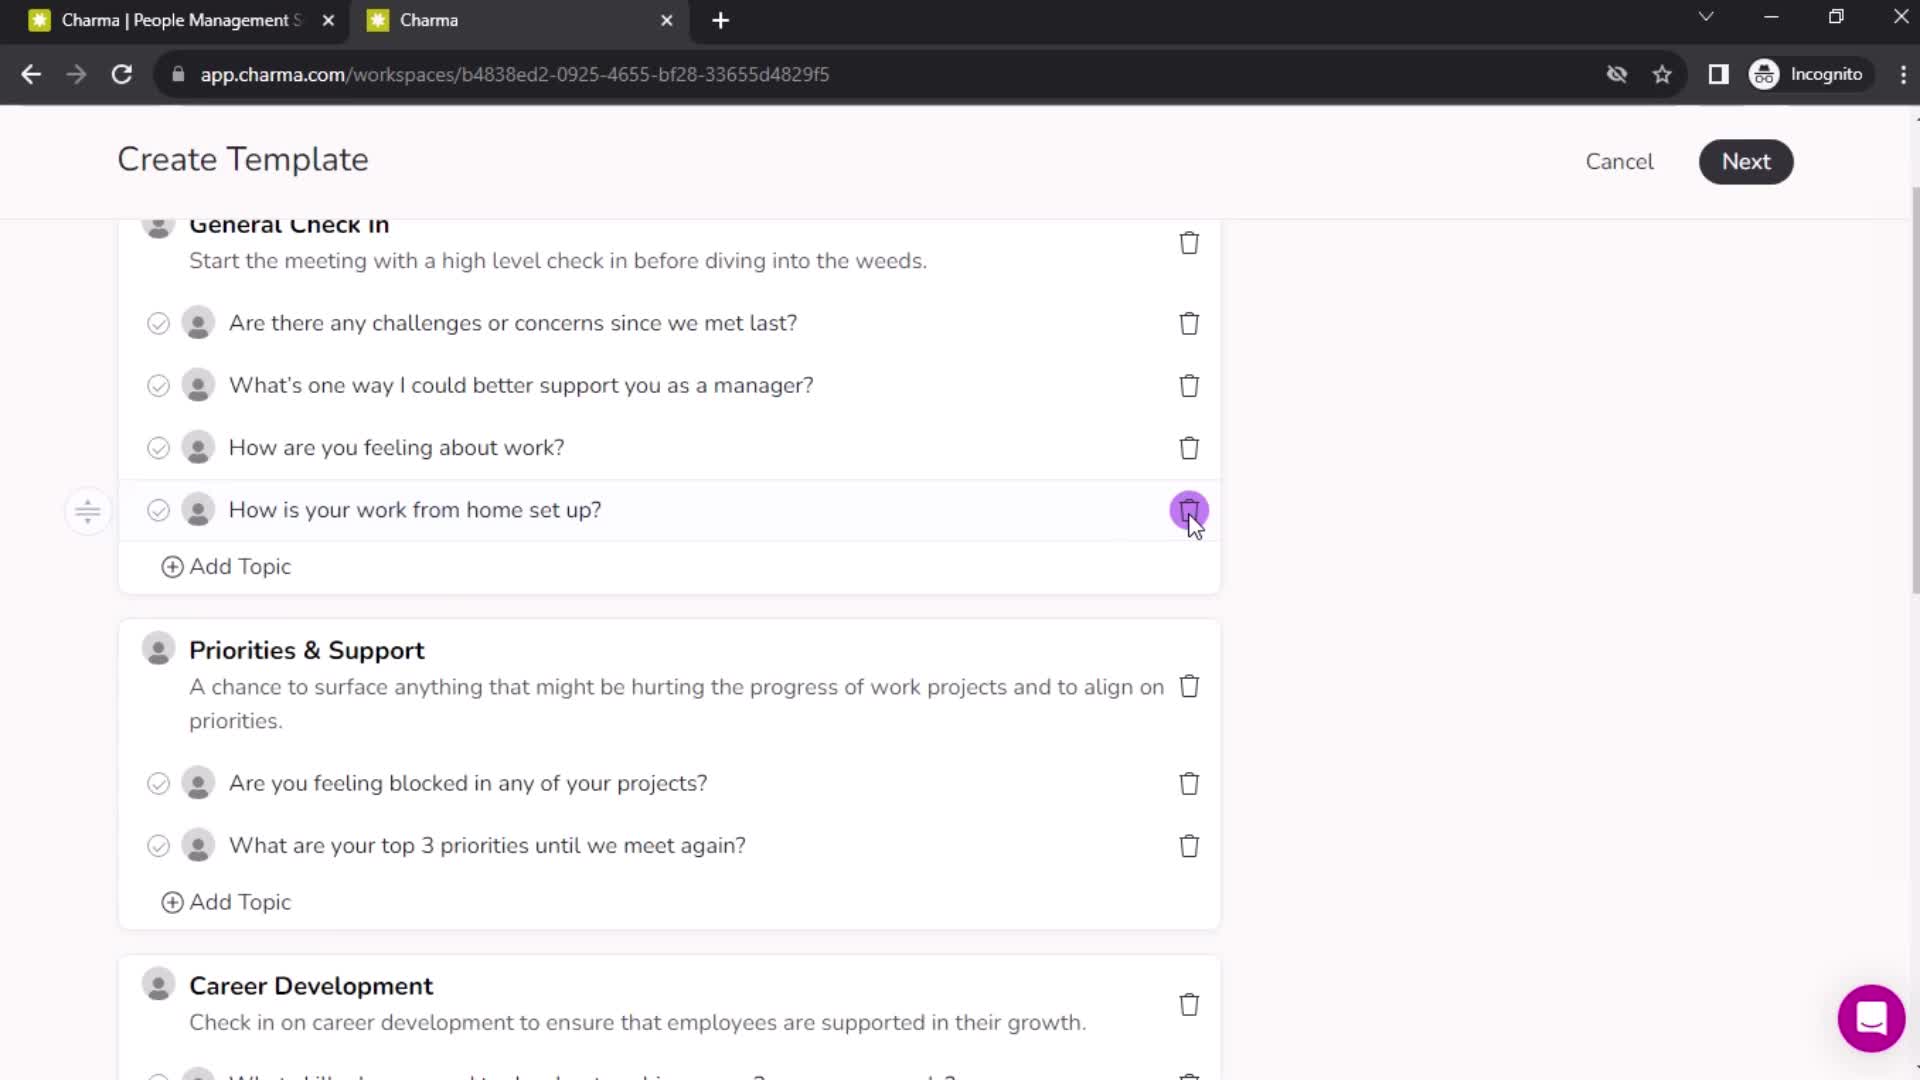Click the 'Cancel' button
The height and width of the screenshot is (1080, 1920).
pos(1619,161)
